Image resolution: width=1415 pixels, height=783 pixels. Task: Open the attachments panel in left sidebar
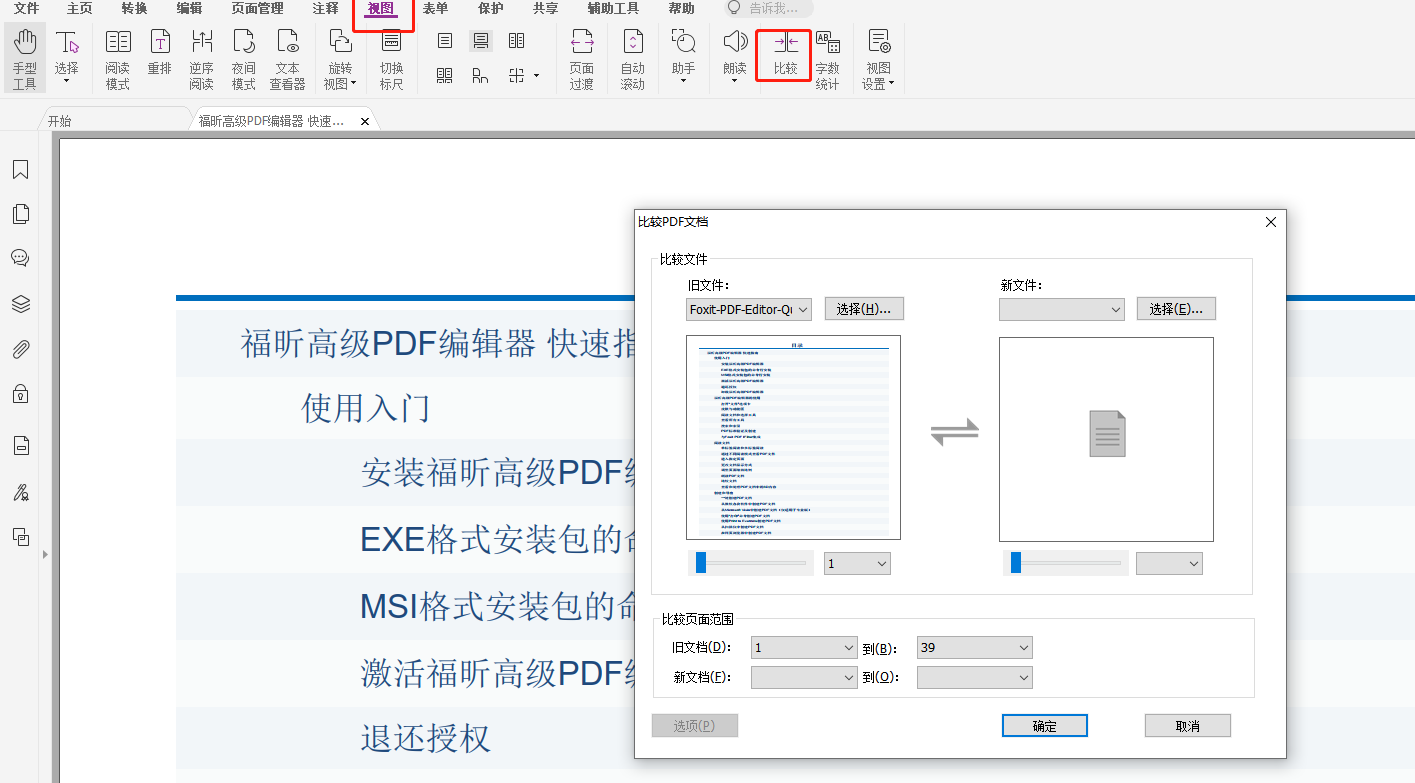click(20, 348)
